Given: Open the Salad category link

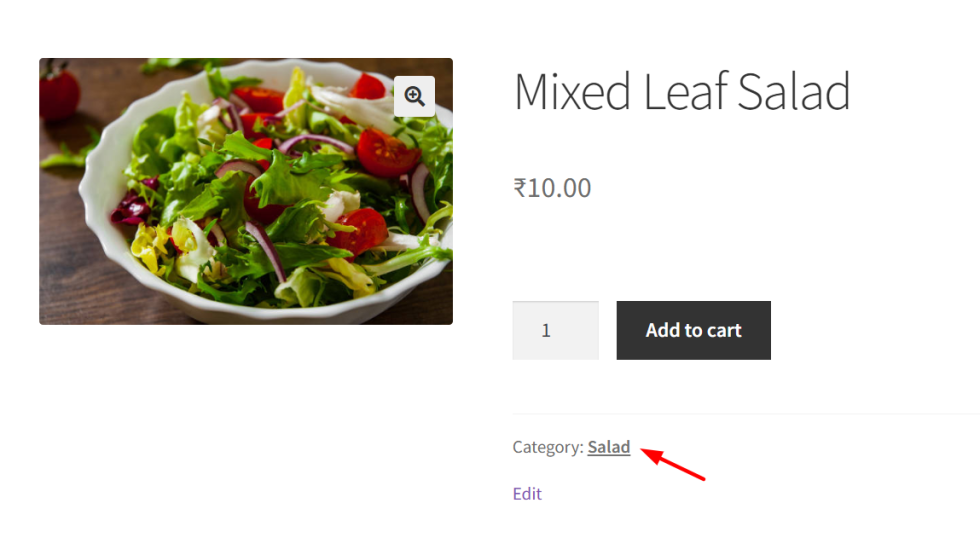Looking at the screenshot, I should click(x=608, y=447).
